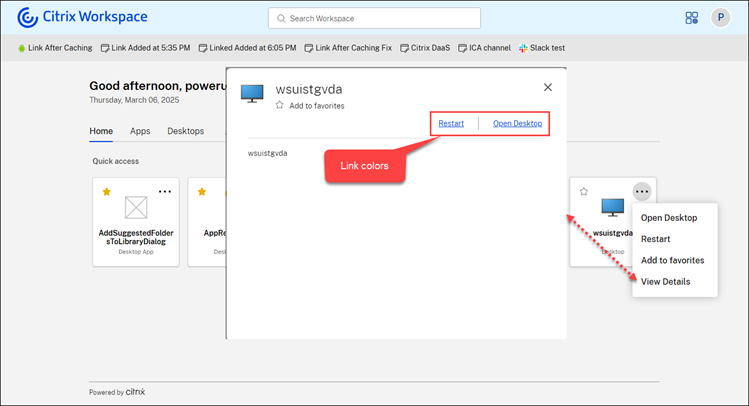This screenshot has width=749, height=406.
Task: Click the wsuistgvda description text in dialog
Action: pyautogui.click(x=268, y=153)
